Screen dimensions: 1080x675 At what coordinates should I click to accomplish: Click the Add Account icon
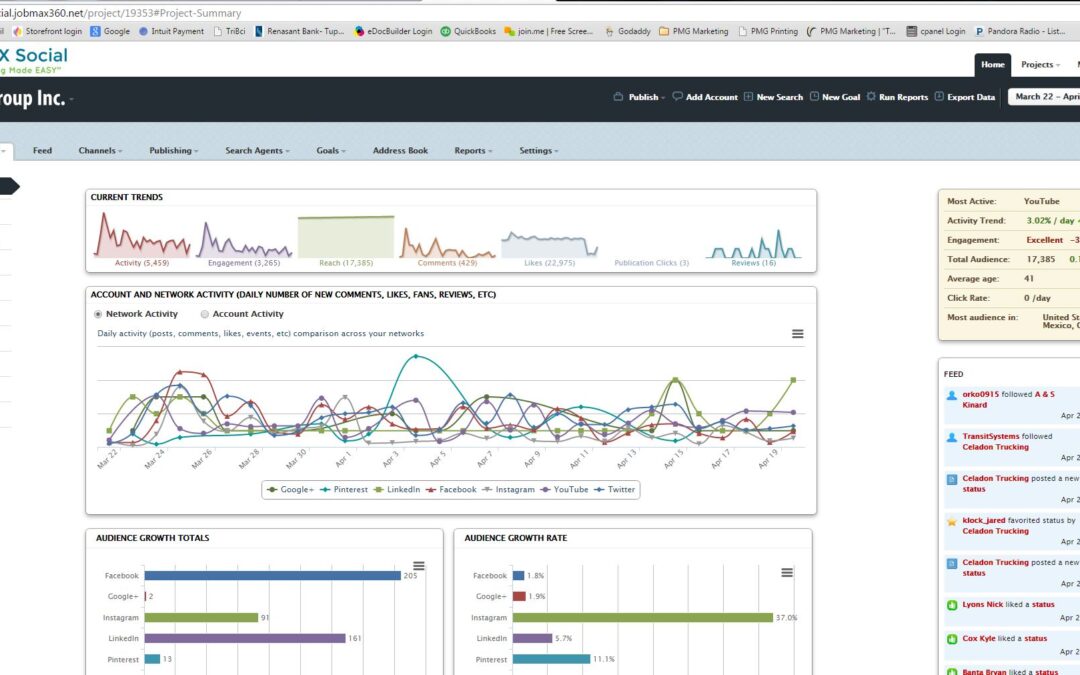(x=677, y=97)
